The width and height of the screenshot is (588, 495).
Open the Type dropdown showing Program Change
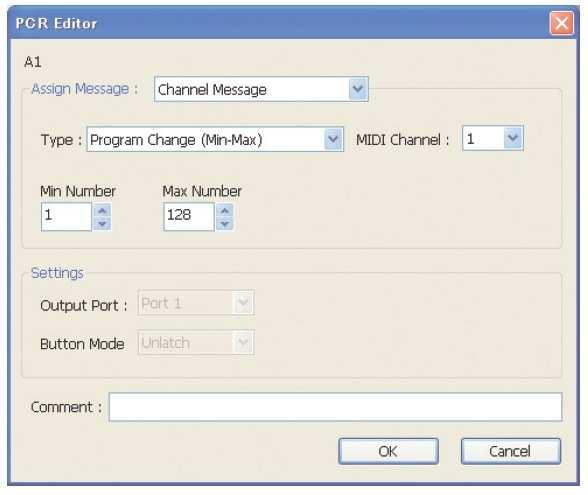coord(215,139)
